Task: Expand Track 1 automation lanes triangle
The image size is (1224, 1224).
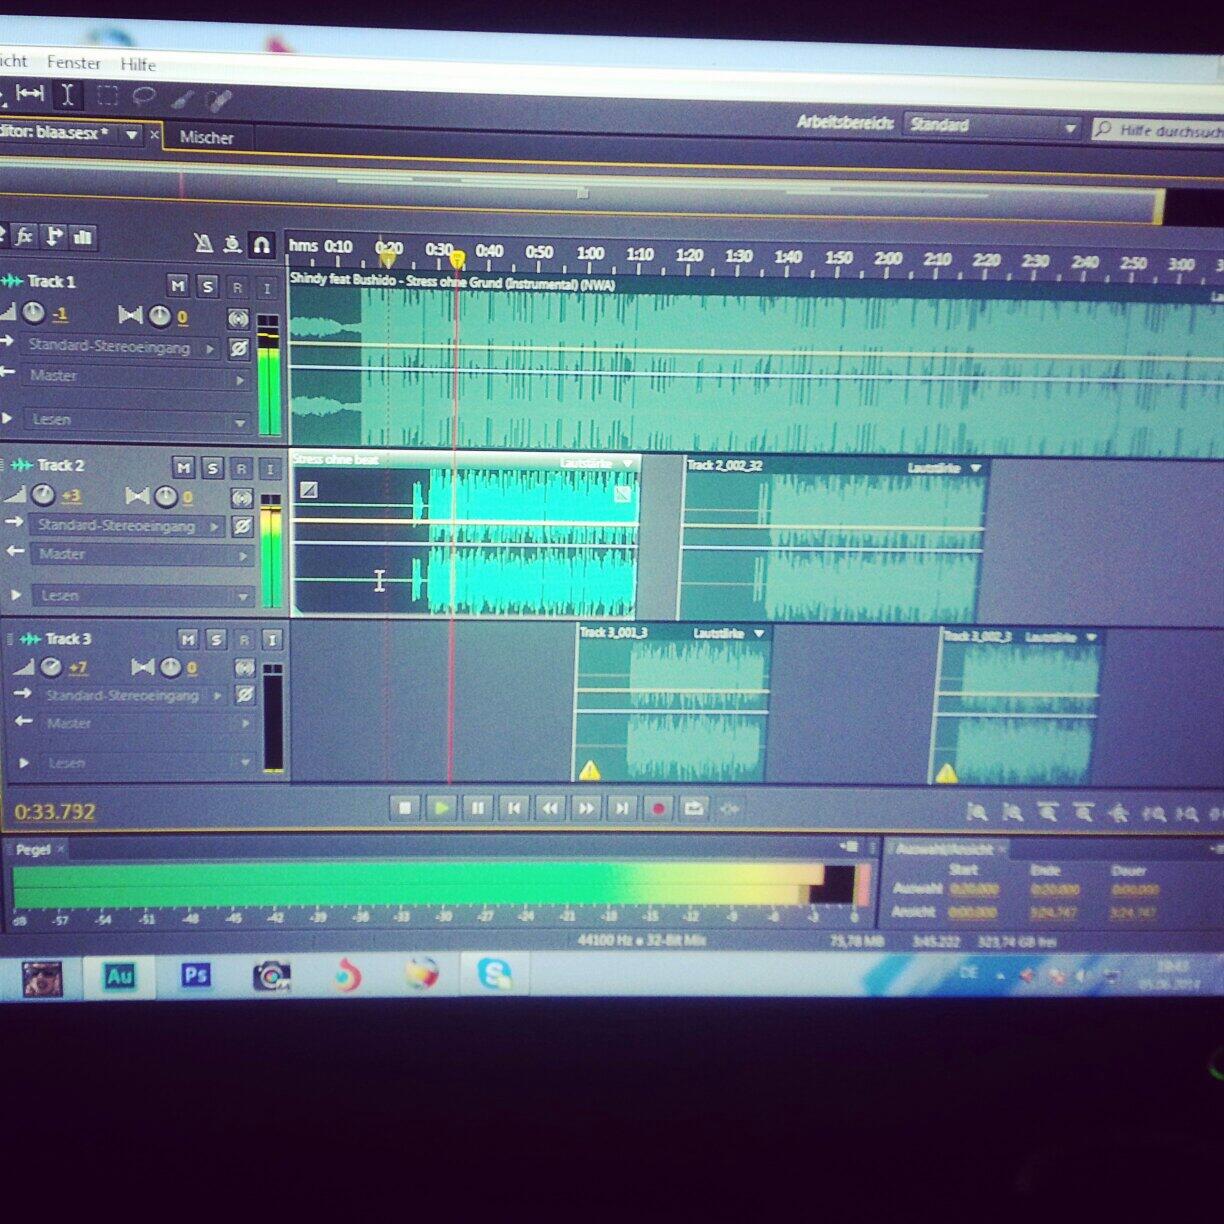Action: coord(9,418)
